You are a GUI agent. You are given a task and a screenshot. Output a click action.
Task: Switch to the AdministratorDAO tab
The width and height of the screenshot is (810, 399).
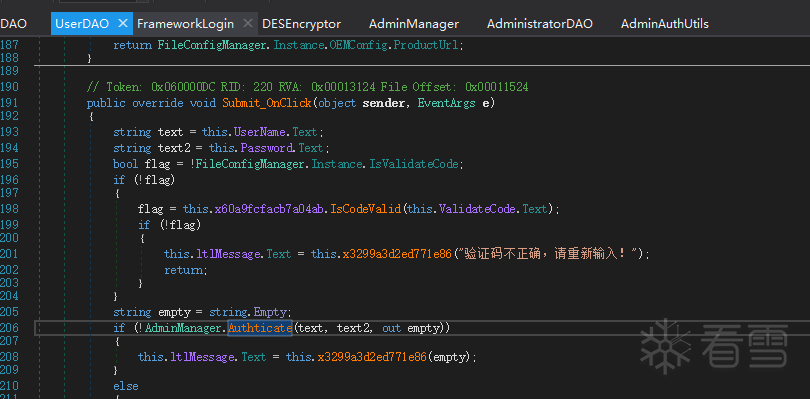[x=539, y=24]
